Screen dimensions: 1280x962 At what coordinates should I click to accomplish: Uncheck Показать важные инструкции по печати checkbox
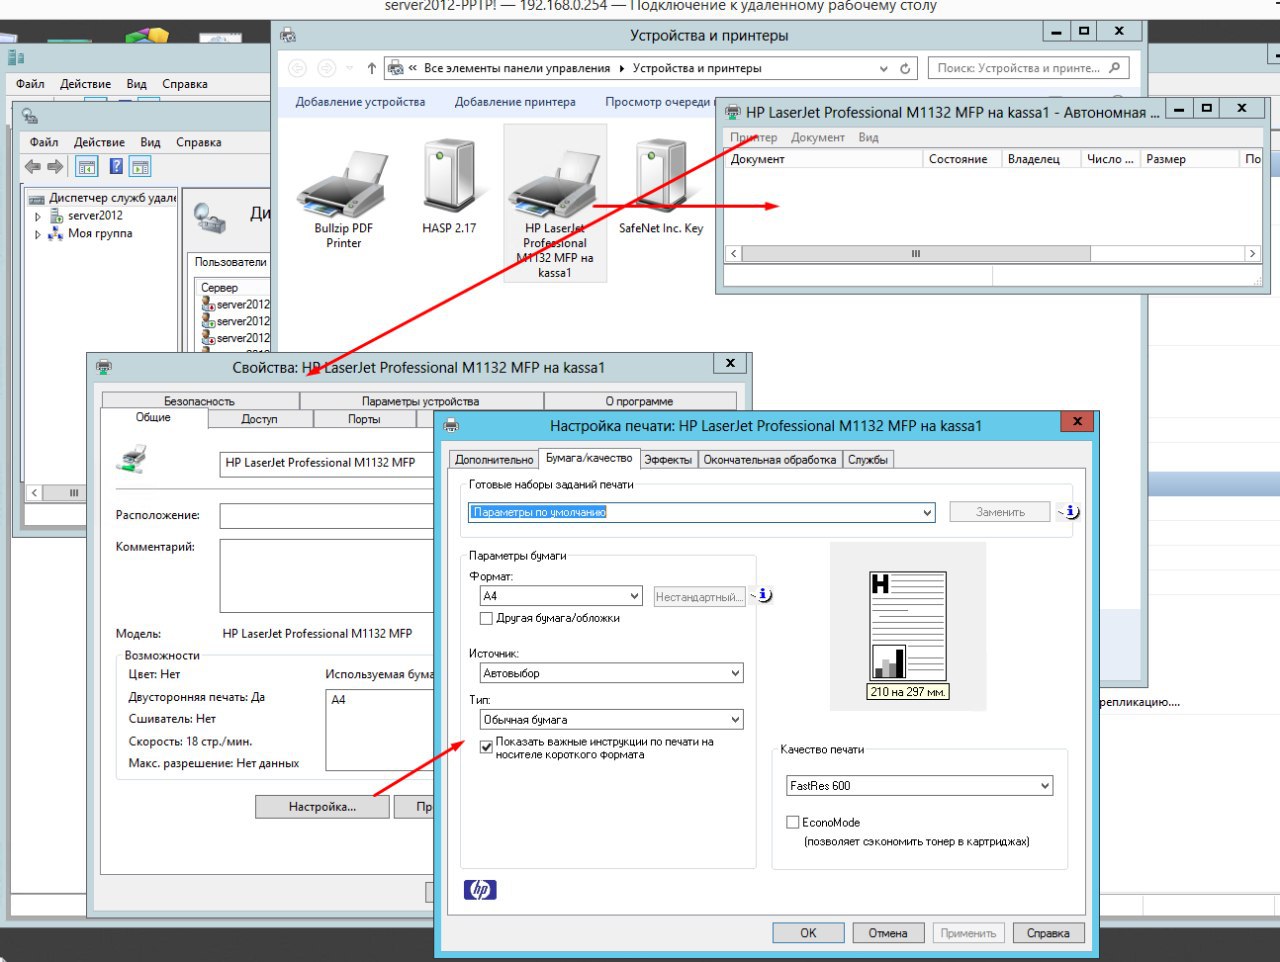click(x=486, y=746)
